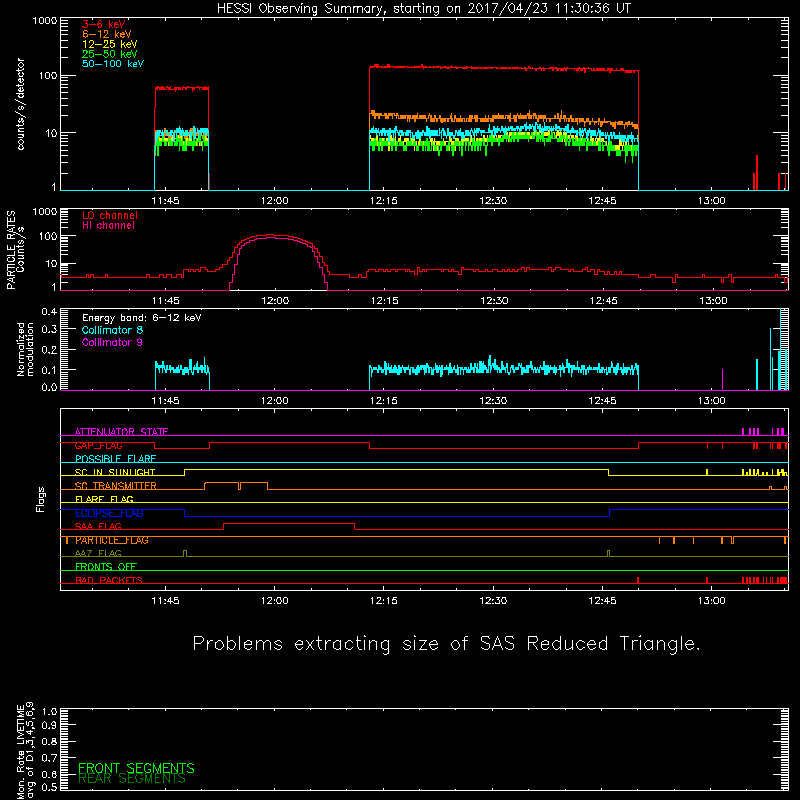Click the SAA_FLAG label
This screenshot has height=800, width=800.
coord(98,527)
